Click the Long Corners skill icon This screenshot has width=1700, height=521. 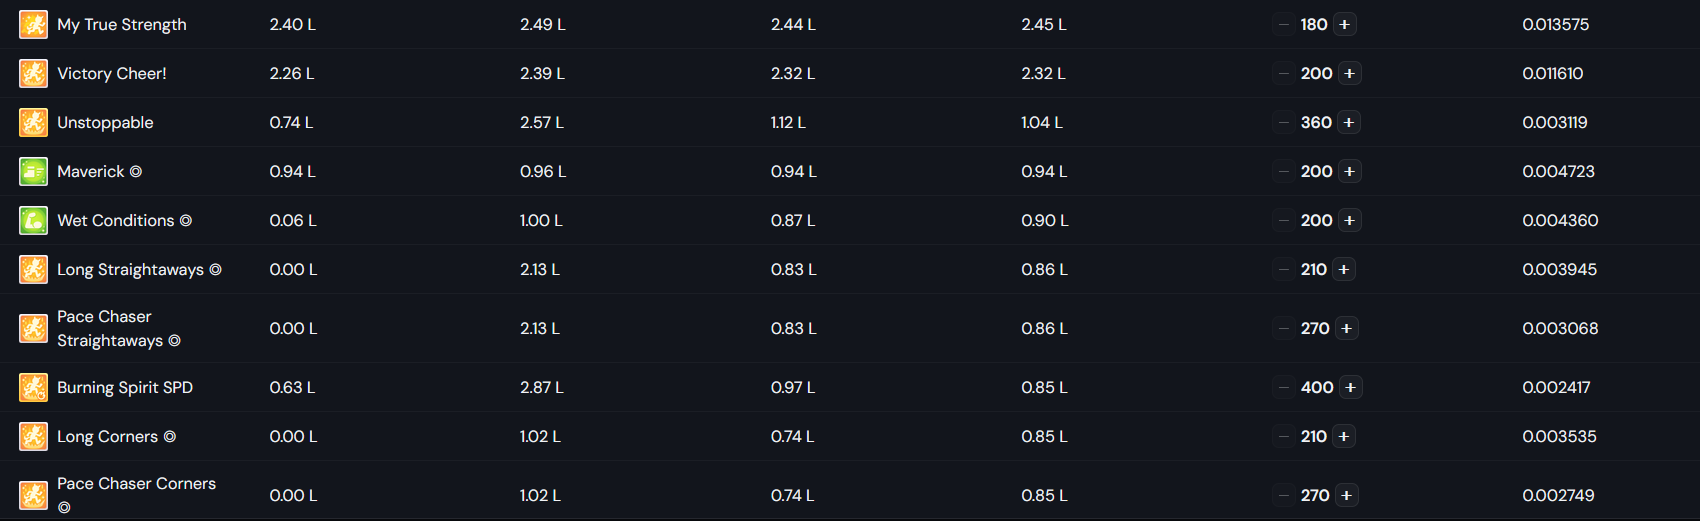(33, 436)
